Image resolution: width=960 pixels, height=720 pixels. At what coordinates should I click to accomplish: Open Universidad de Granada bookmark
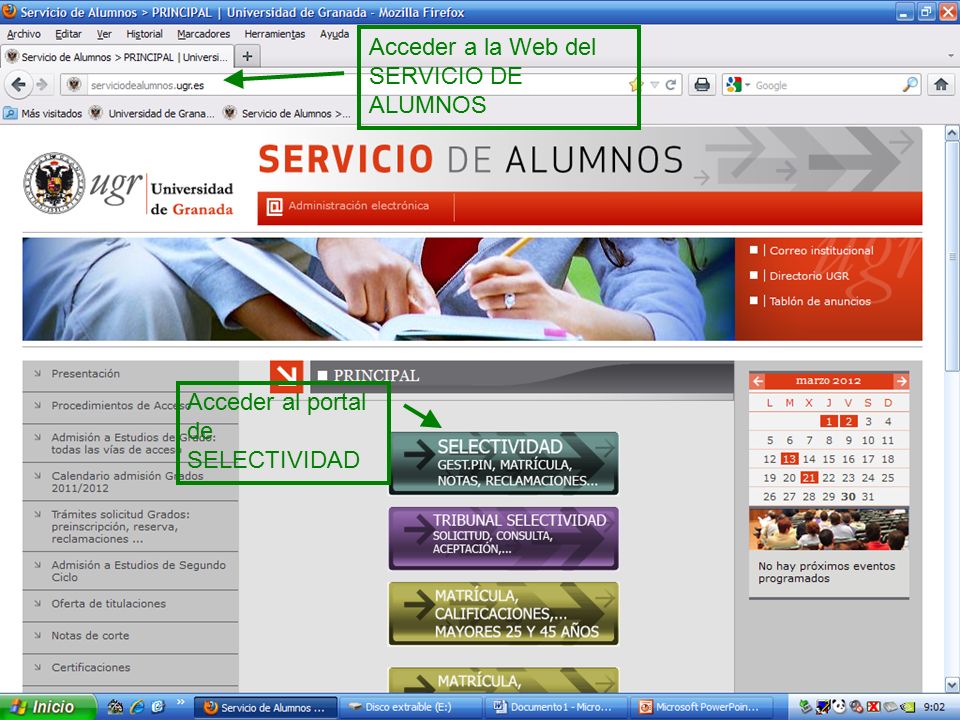152,113
